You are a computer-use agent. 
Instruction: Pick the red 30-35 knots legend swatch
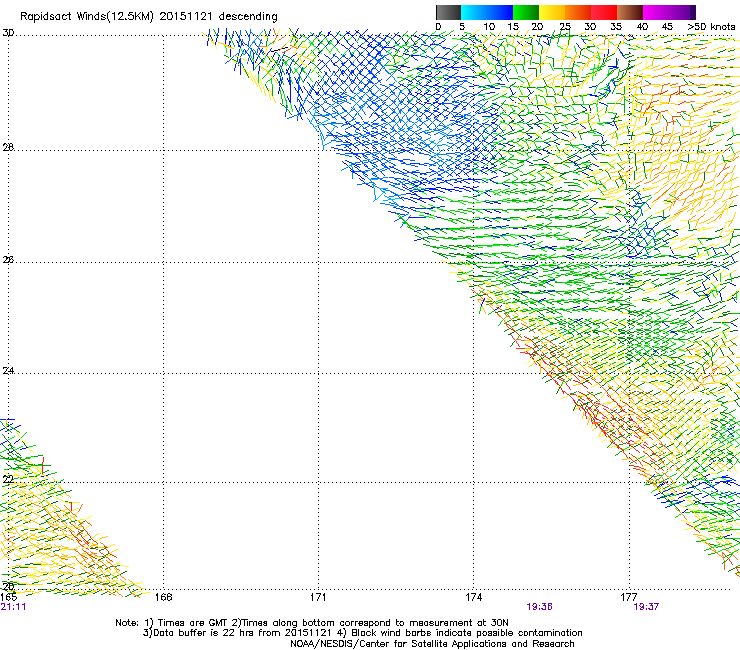(604, 12)
